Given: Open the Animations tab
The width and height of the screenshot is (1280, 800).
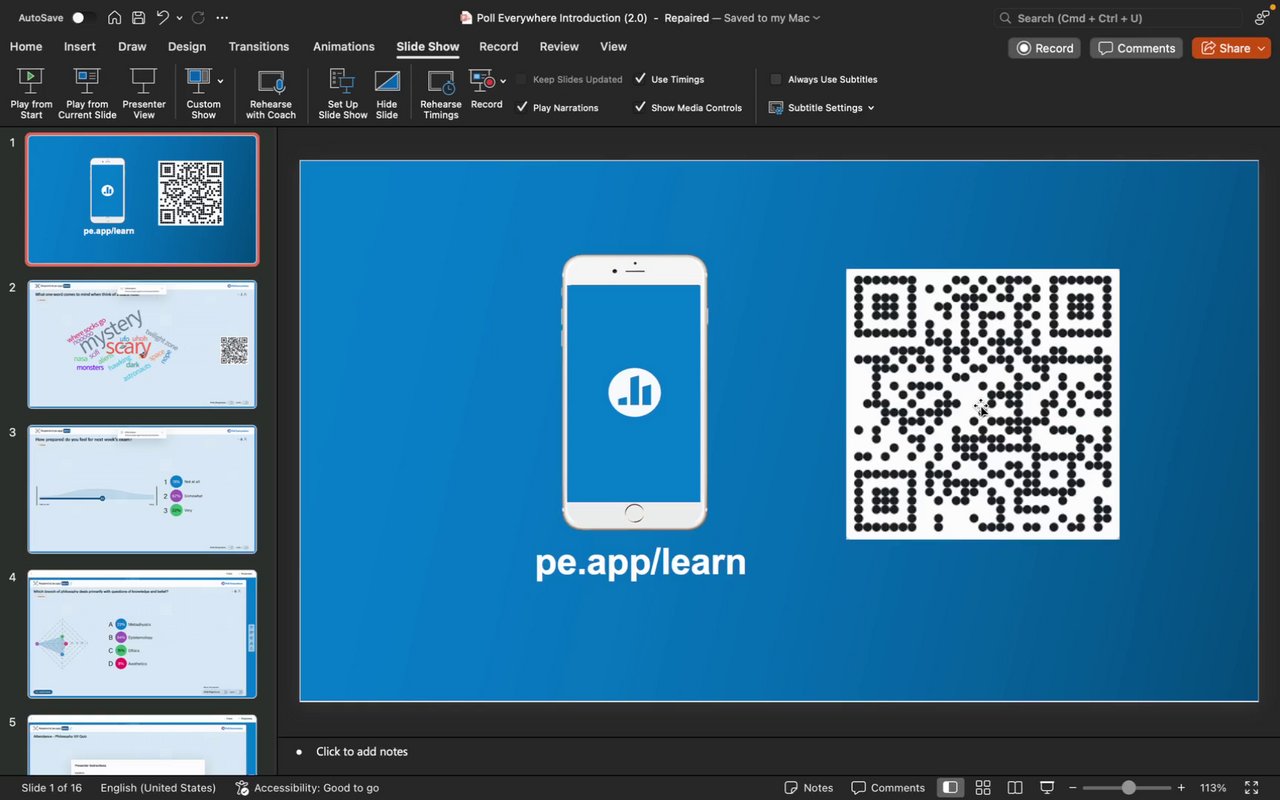Looking at the screenshot, I should point(344,47).
